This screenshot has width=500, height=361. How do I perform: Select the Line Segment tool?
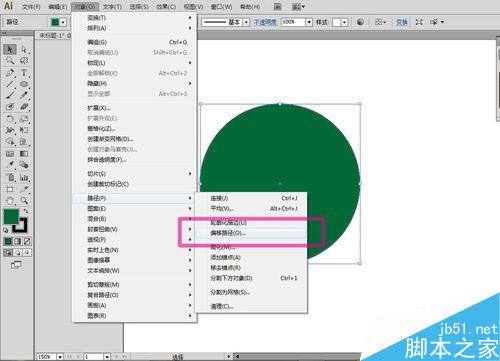tap(10, 84)
